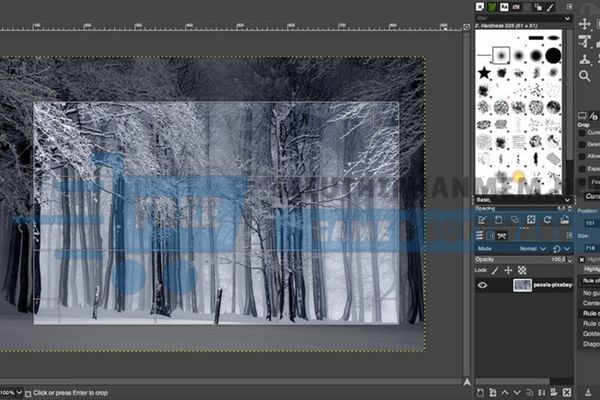Click the edit brush icon

tap(482, 219)
